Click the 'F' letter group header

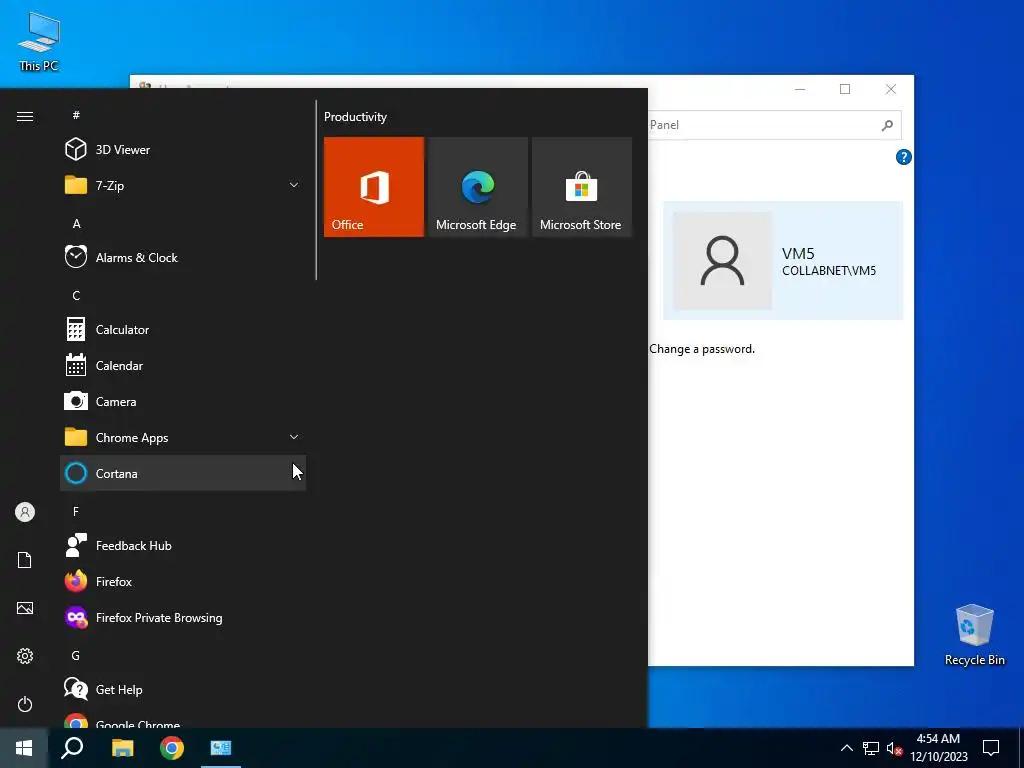click(x=76, y=511)
